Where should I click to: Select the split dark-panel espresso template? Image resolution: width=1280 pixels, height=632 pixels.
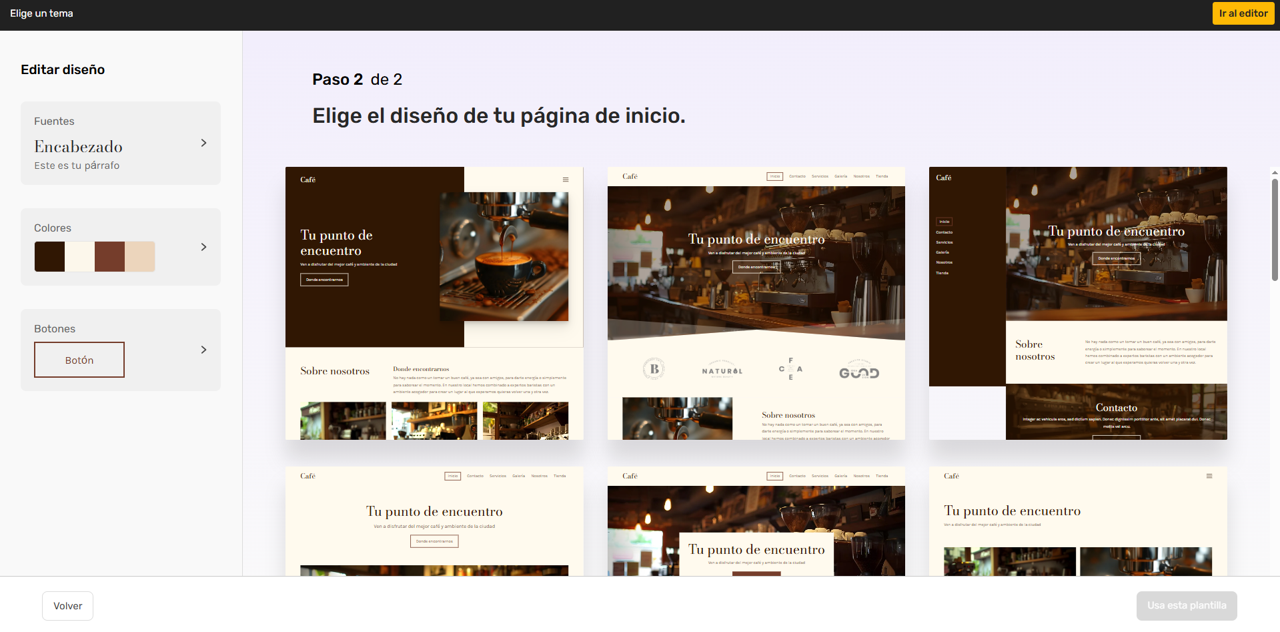pyautogui.click(x=434, y=303)
